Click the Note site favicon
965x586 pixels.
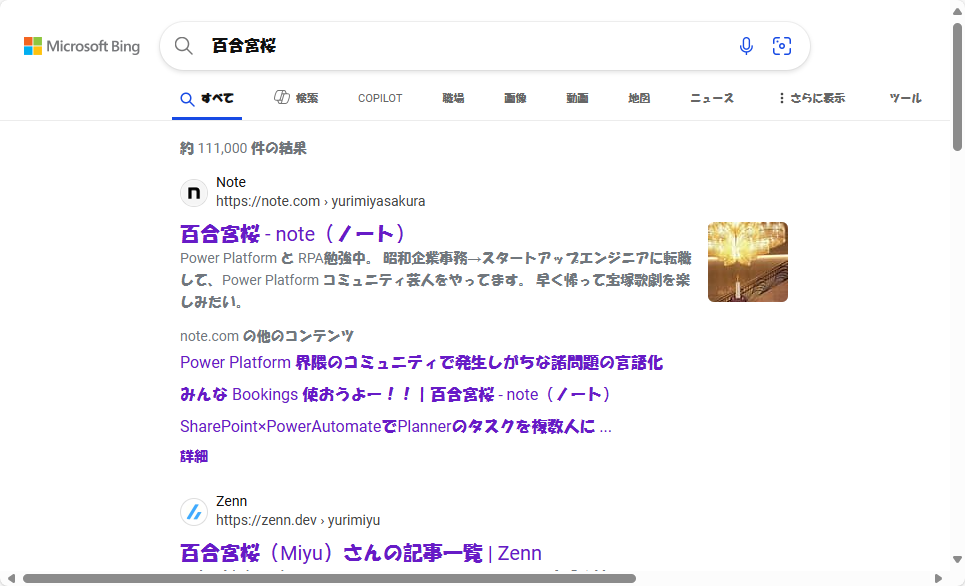click(193, 192)
